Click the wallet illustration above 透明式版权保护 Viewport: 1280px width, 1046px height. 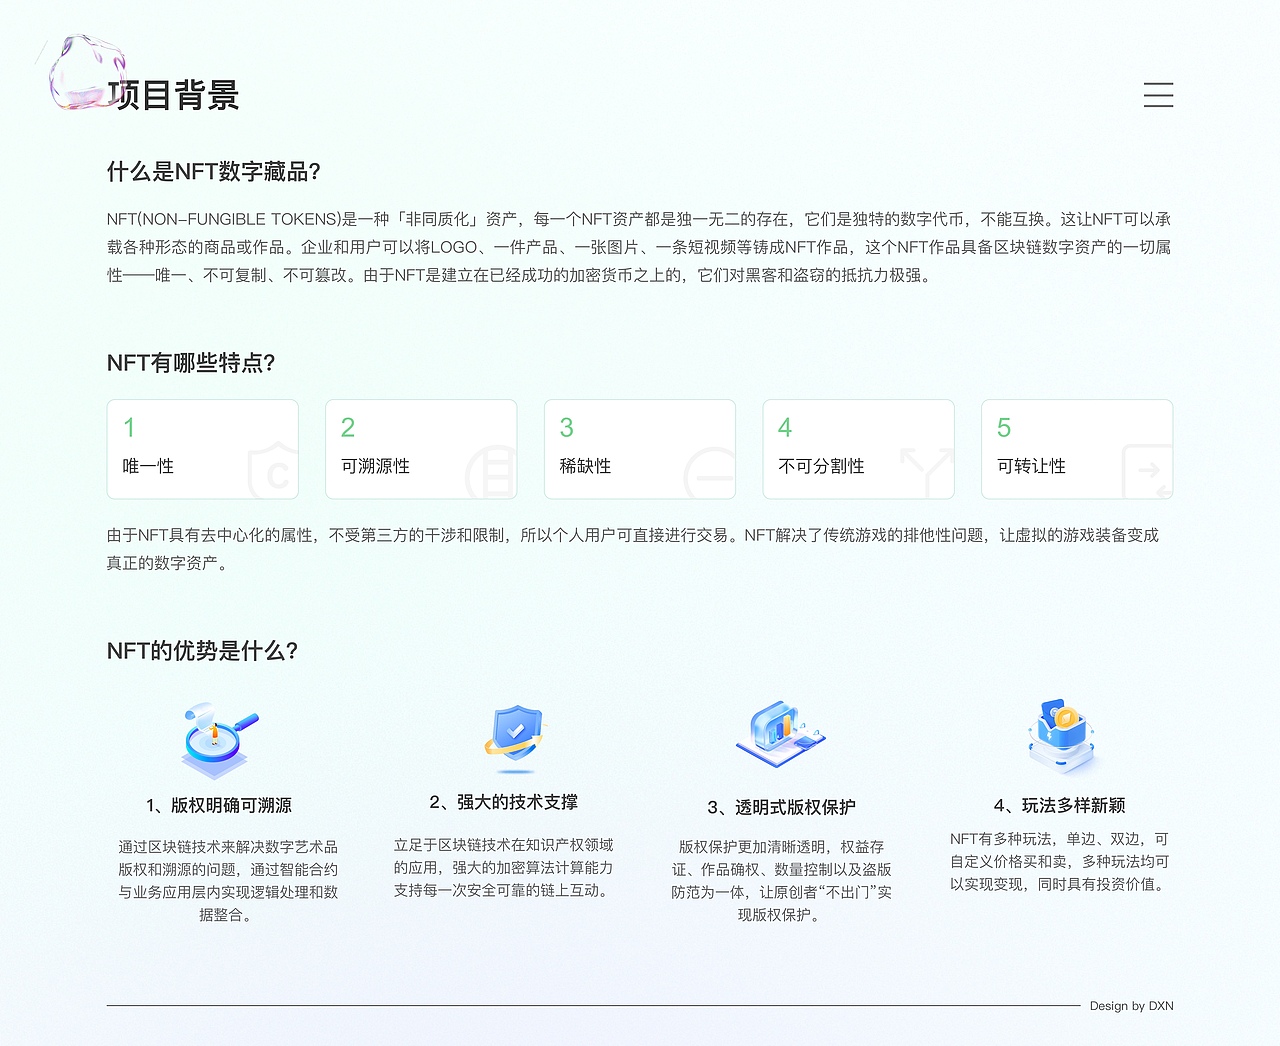pos(780,735)
